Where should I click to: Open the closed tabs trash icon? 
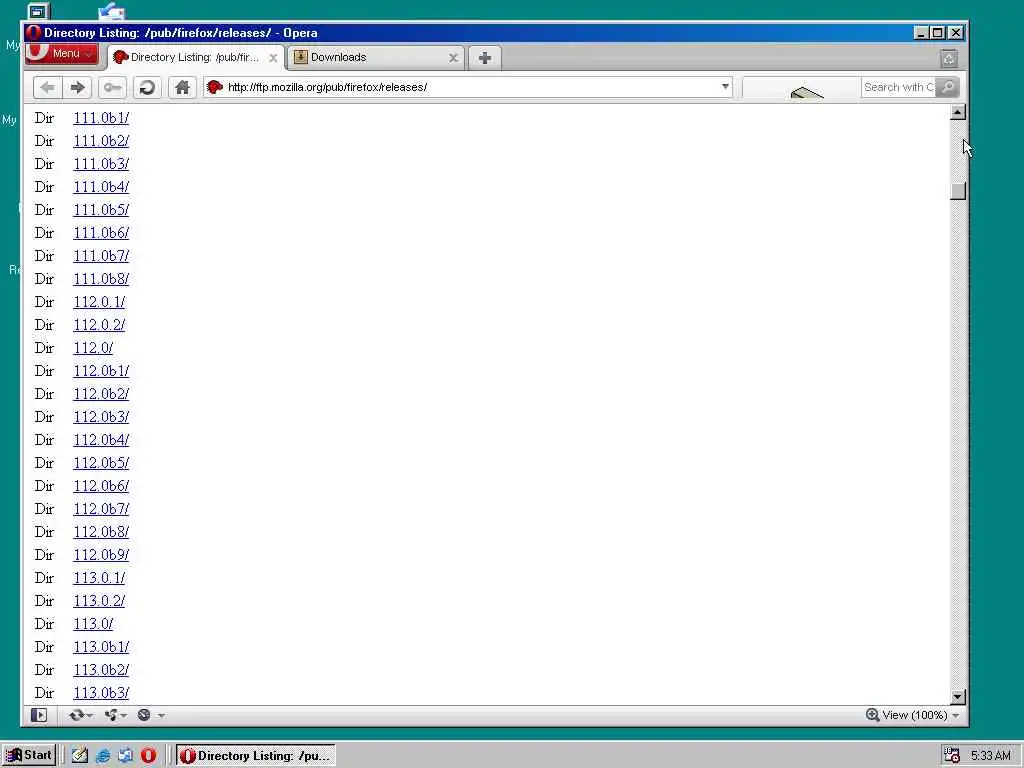coord(949,58)
